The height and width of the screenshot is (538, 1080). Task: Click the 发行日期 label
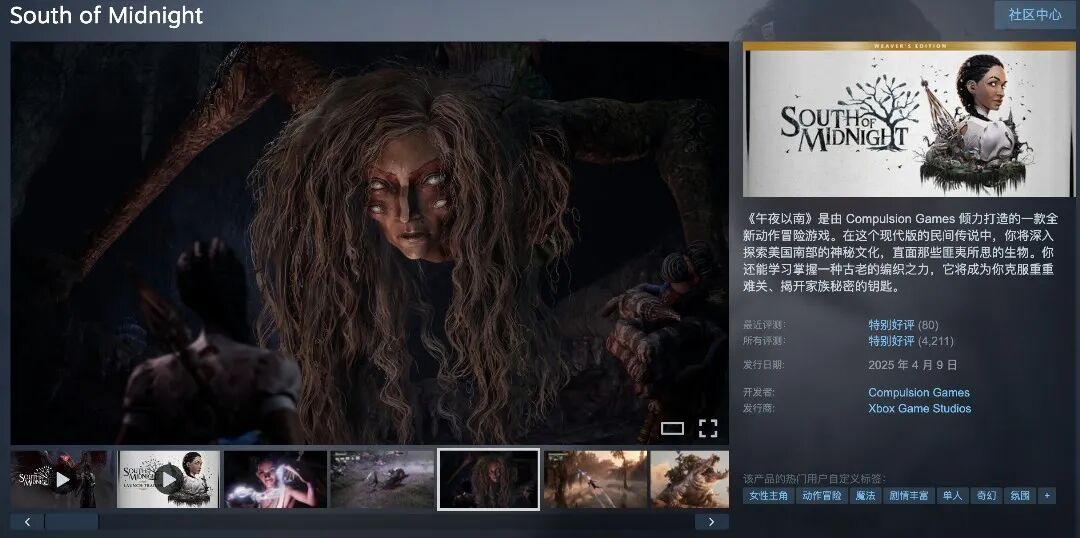[x=764, y=365]
